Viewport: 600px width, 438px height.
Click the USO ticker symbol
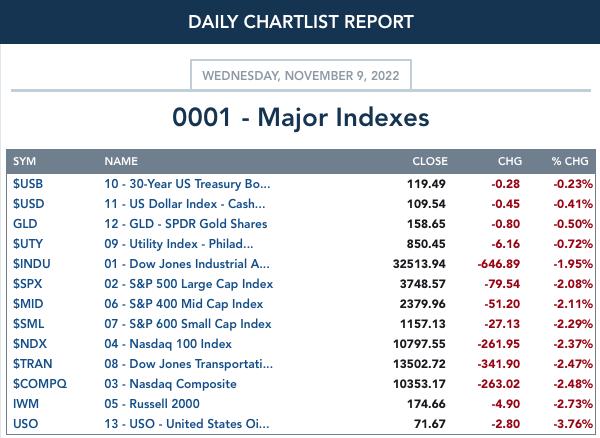click(26, 423)
